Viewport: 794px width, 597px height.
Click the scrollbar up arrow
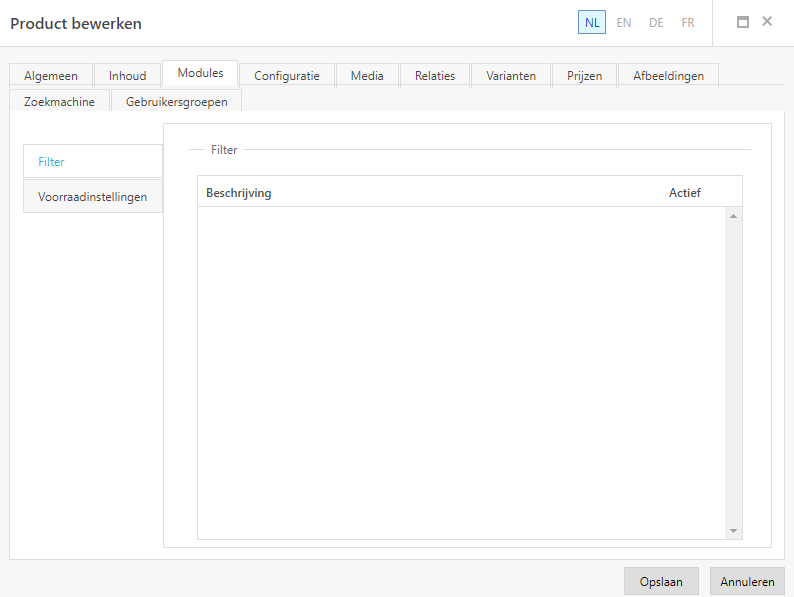pos(733,216)
